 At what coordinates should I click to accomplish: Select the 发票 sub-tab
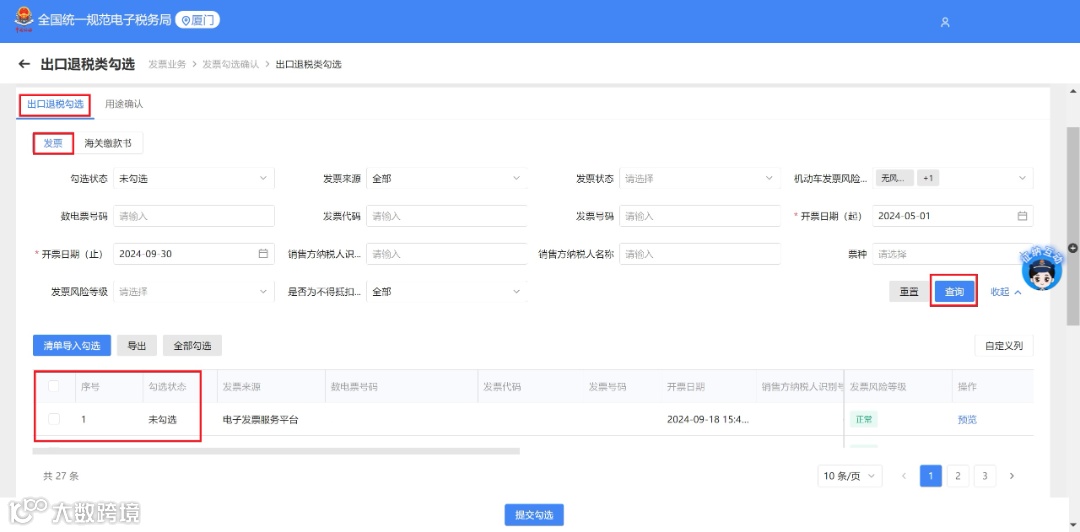click(53, 144)
